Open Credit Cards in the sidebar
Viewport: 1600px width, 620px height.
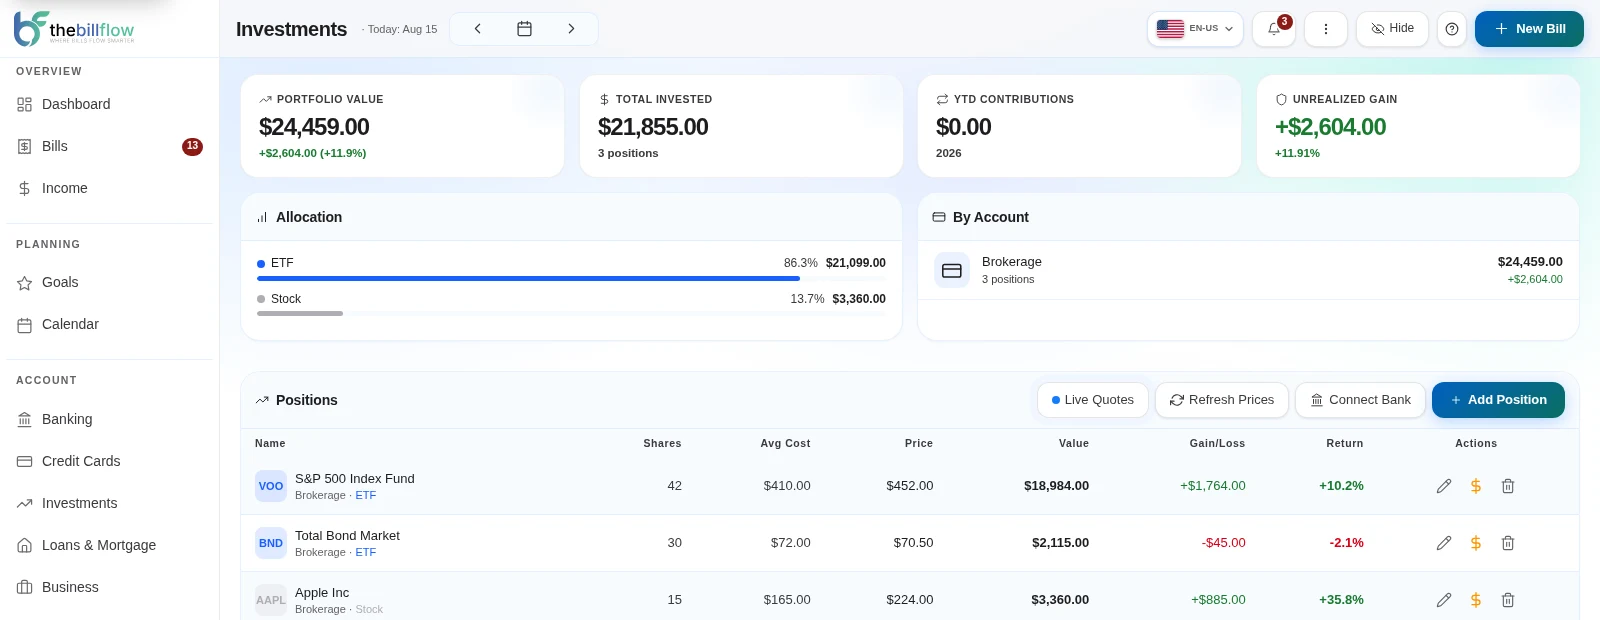pyautogui.click(x=110, y=461)
